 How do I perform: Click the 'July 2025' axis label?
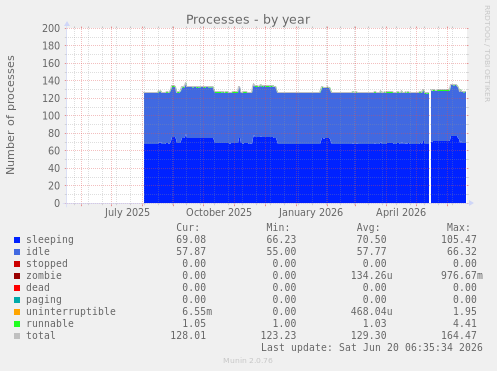pyautogui.click(x=127, y=213)
